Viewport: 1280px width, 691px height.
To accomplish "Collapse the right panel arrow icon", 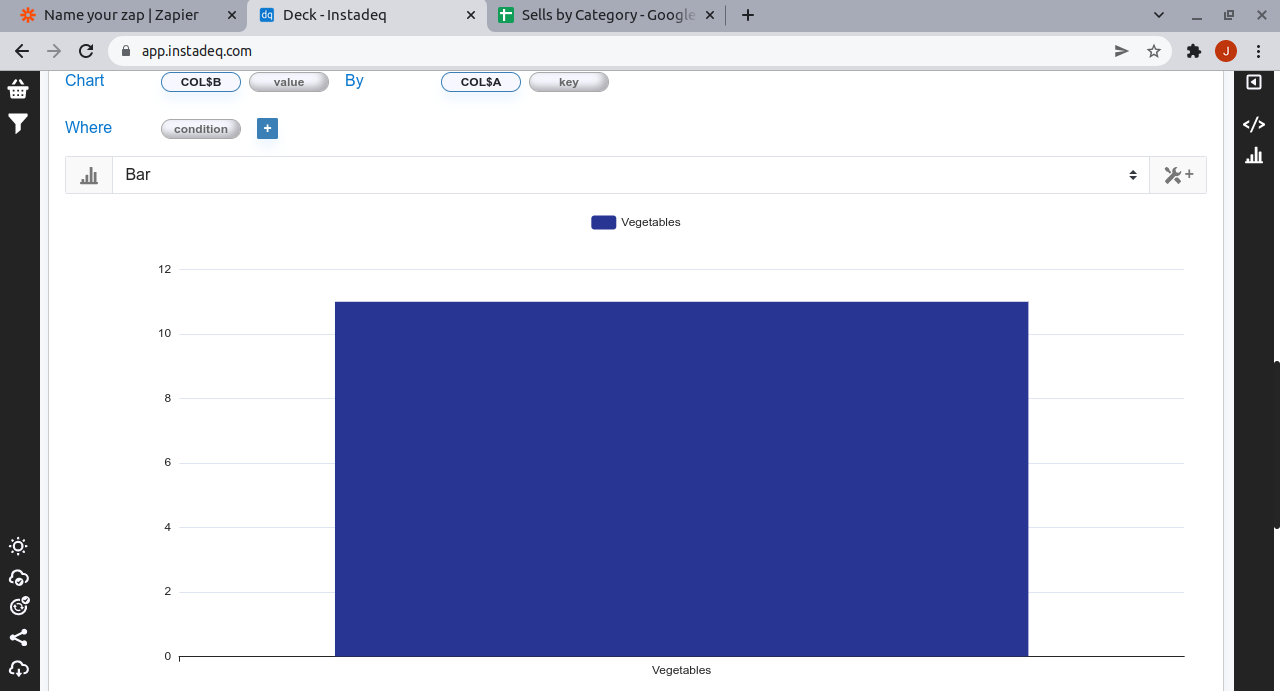I will (1254, 82).
